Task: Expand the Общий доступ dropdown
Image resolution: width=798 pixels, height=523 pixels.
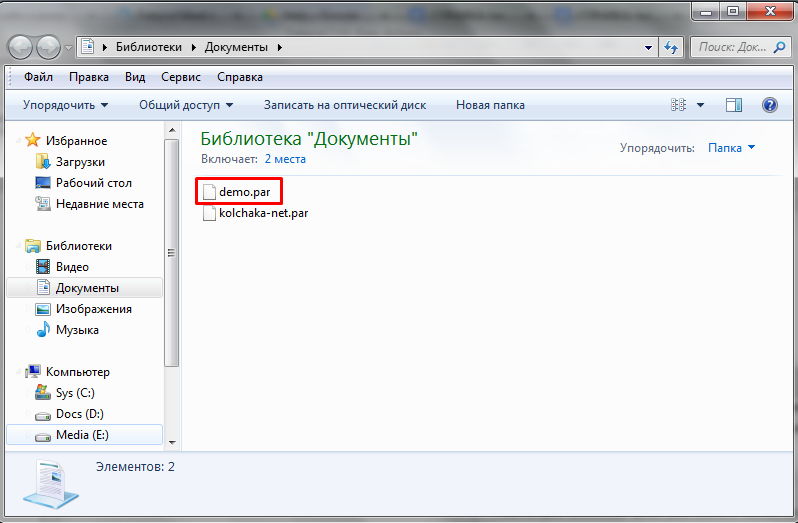Action: pos(186,105)
